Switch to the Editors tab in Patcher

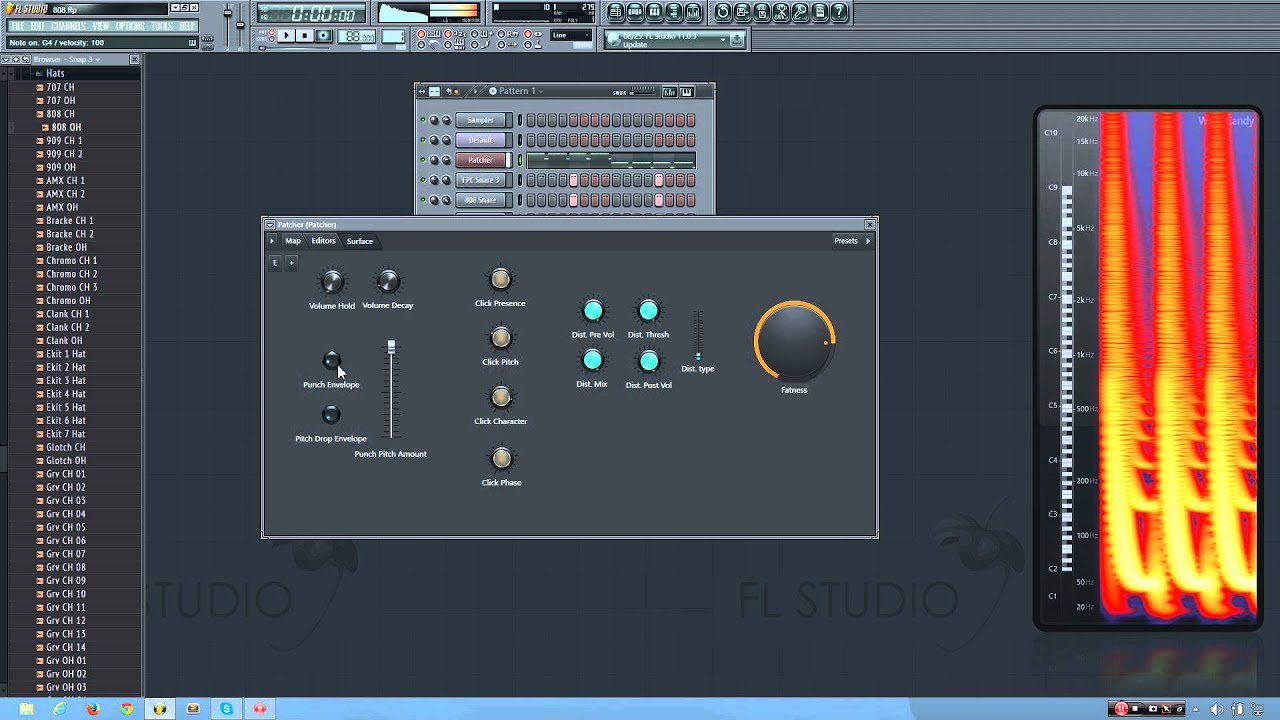[323, 241]
